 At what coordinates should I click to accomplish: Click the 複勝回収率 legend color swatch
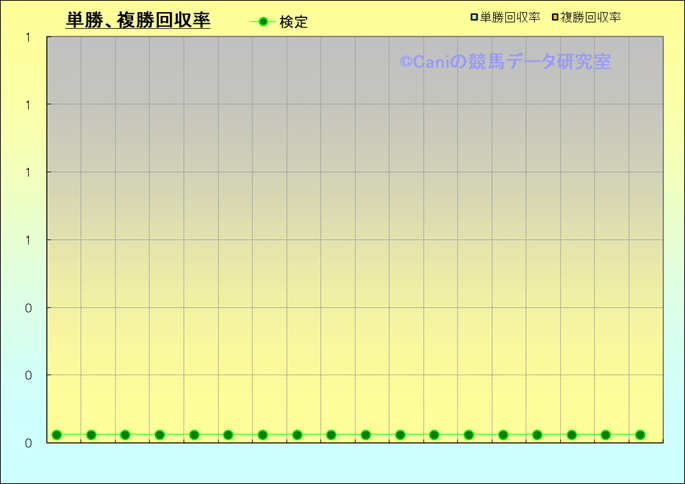pos(554,17)
